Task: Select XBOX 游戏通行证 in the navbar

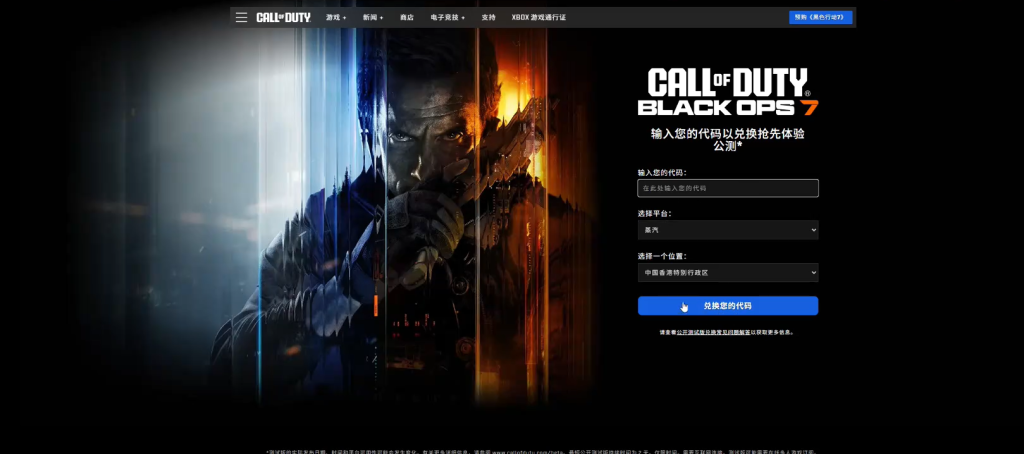Action: [x=538, y=17]
